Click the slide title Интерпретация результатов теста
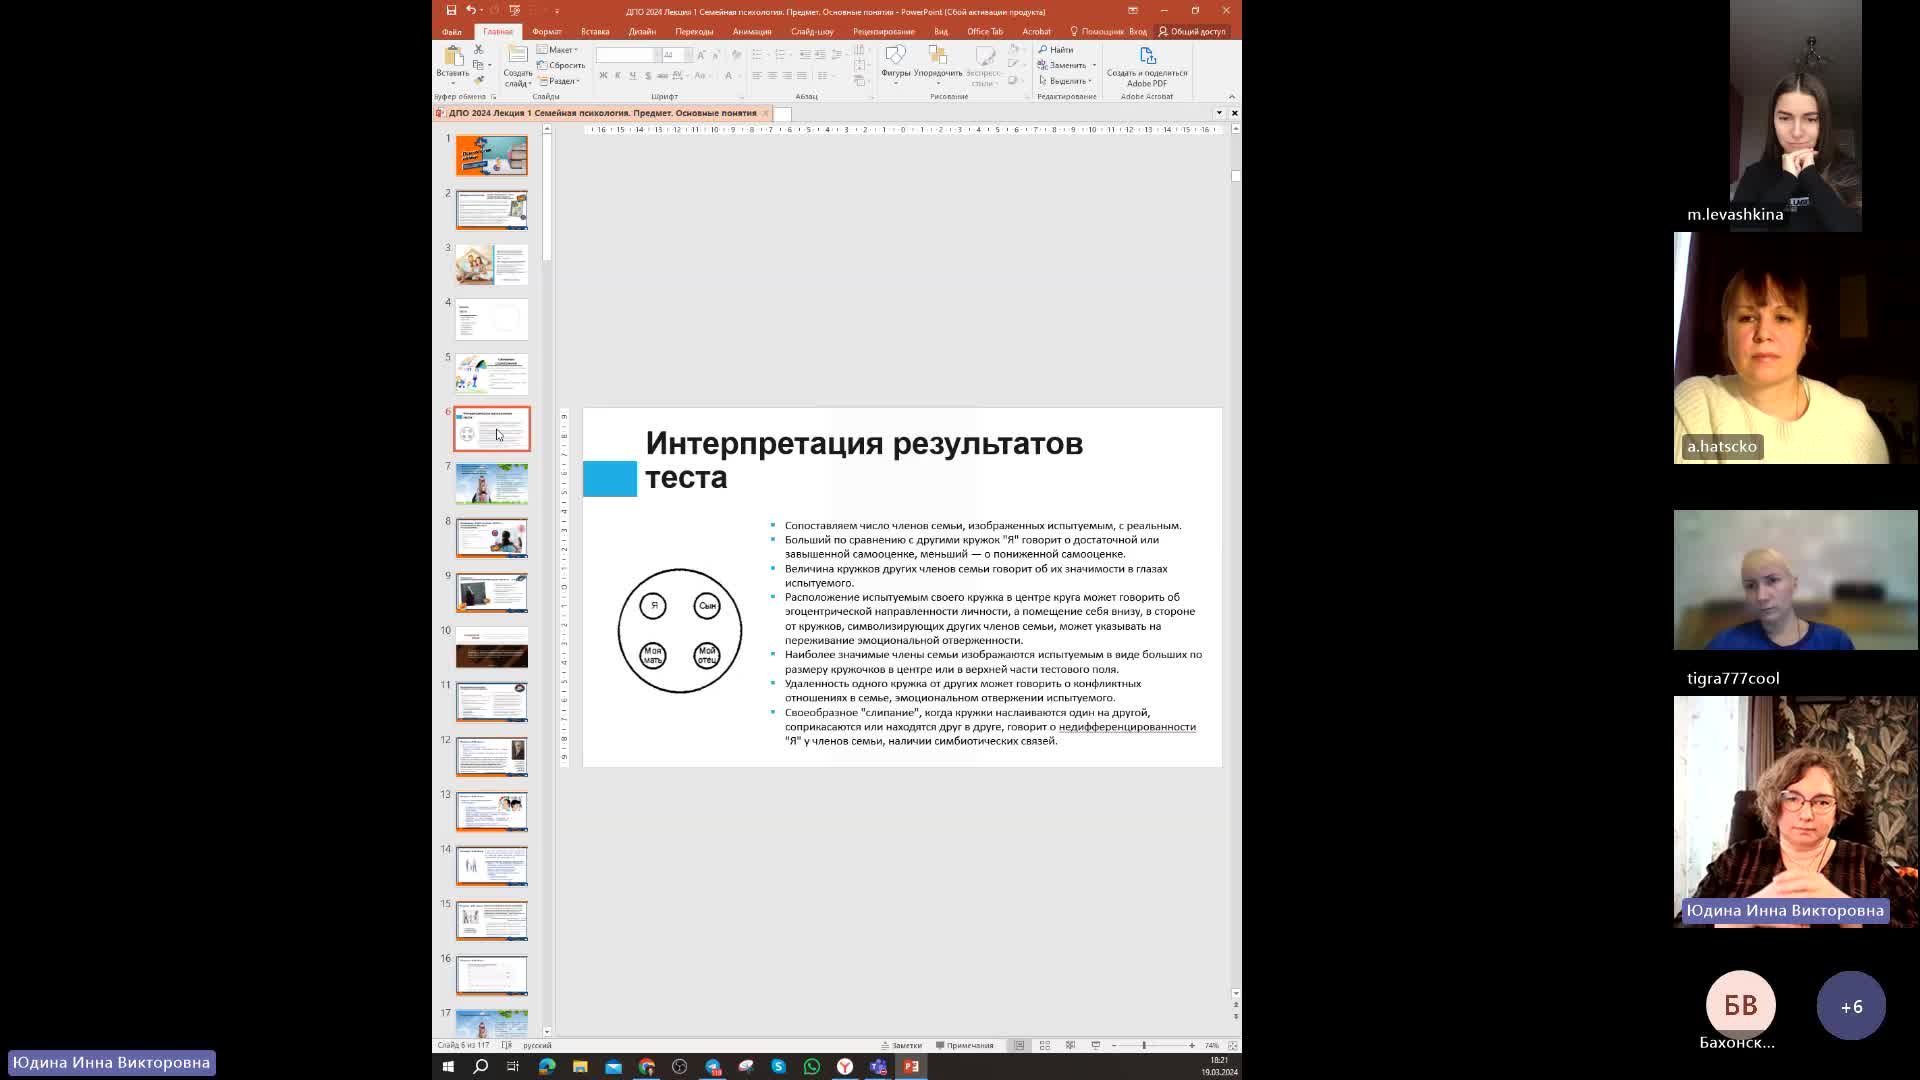This screenshot has height=1080, width=1920. [x=864, y=460]
